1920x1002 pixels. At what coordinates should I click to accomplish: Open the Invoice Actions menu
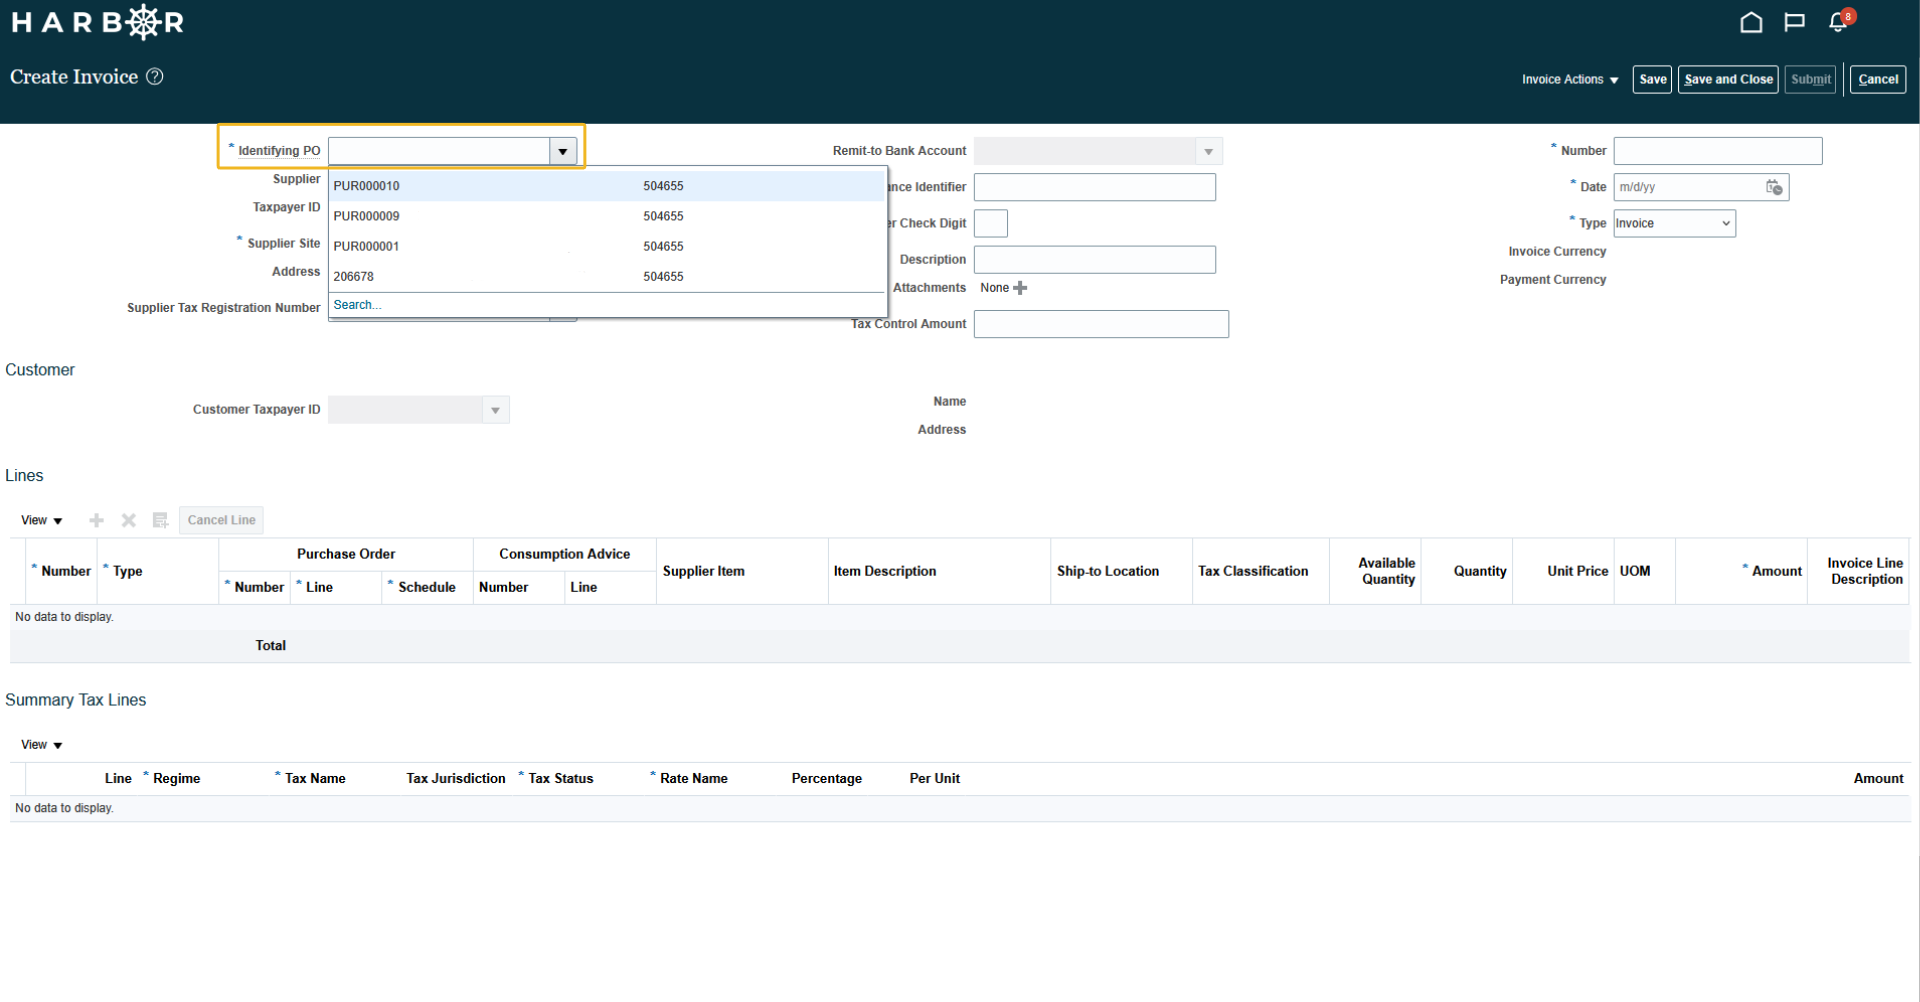pos(1569,79)
